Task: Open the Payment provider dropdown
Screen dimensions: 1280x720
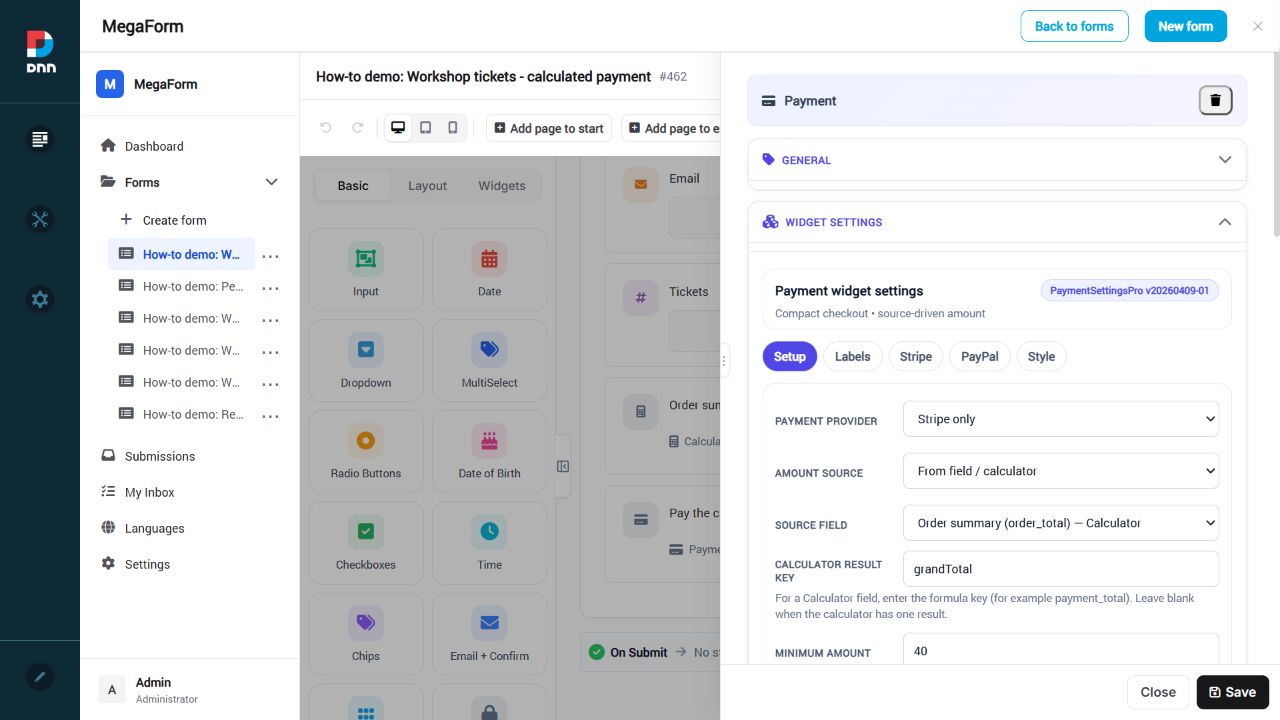Action: click(x=1061, y=419)
